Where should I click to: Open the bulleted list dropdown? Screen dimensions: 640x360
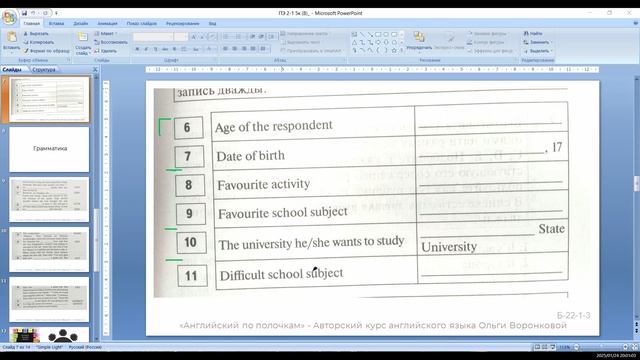pyautogui.click(x=227, y=37)
